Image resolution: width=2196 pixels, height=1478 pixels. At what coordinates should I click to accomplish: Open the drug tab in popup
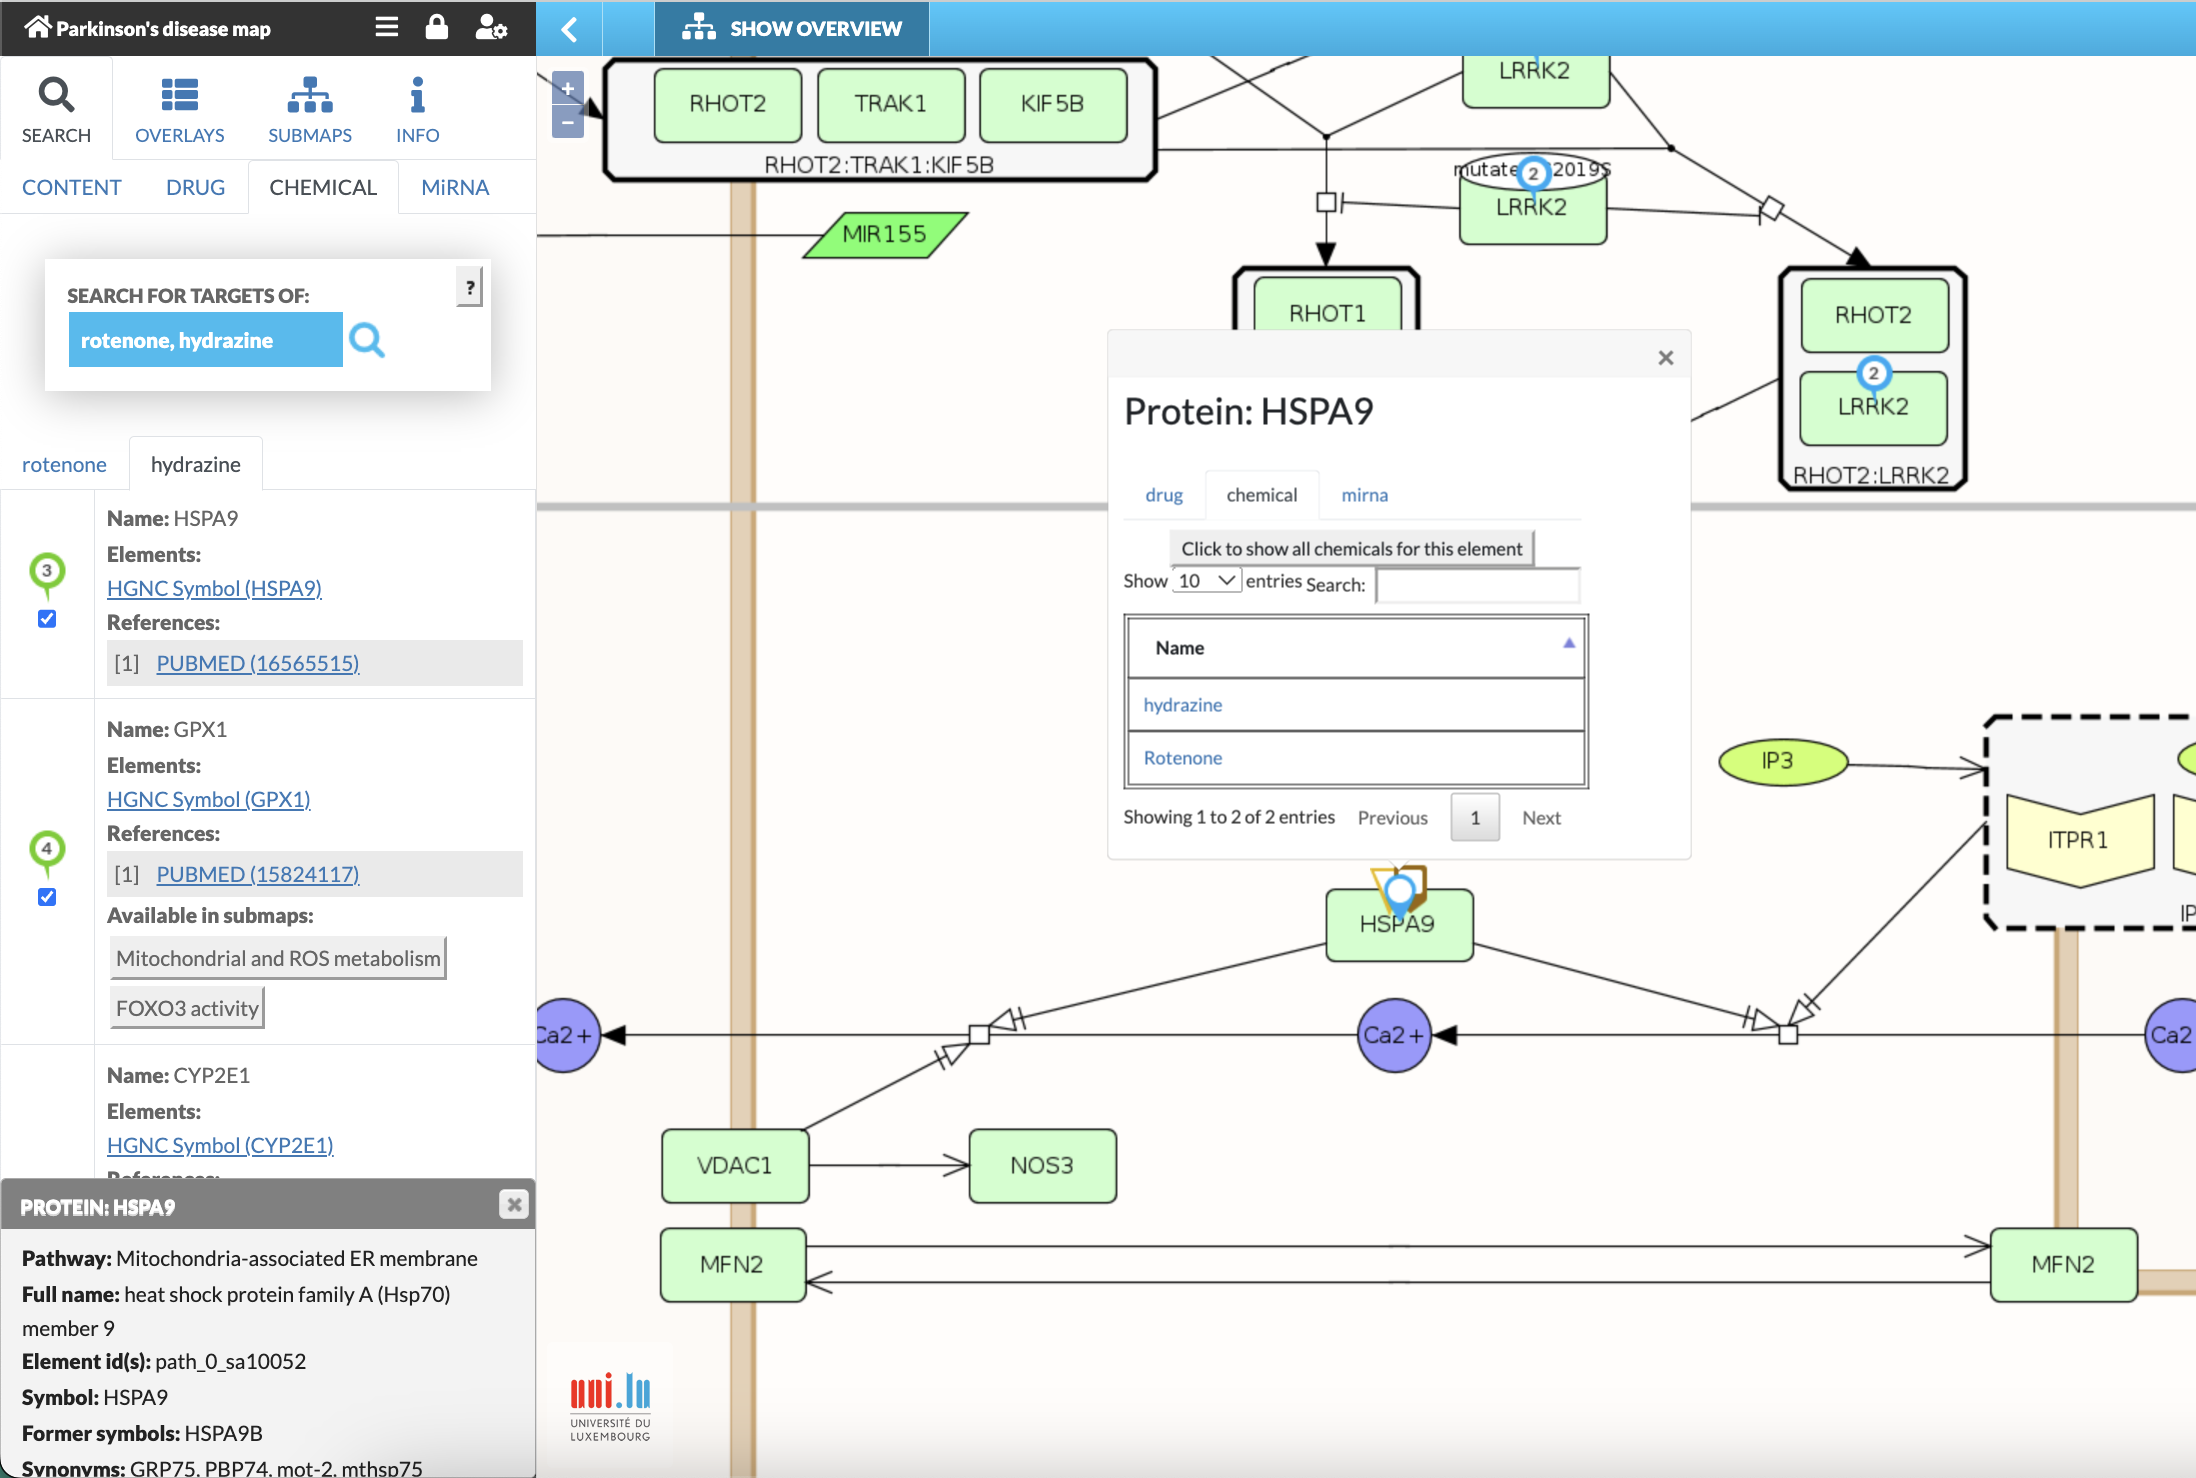1164,495
